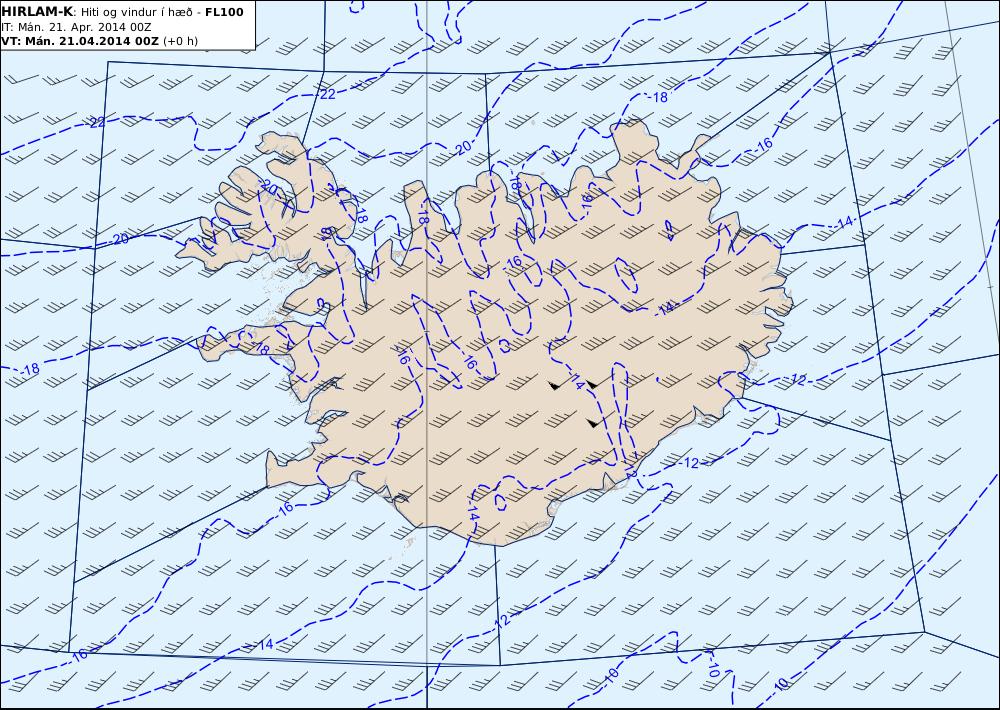This screenshot has height=710, width=1000.
Task: Click the -14 isotherm label offshore east of Iceland
Action: pyautogui.click(x=844, y=223)
